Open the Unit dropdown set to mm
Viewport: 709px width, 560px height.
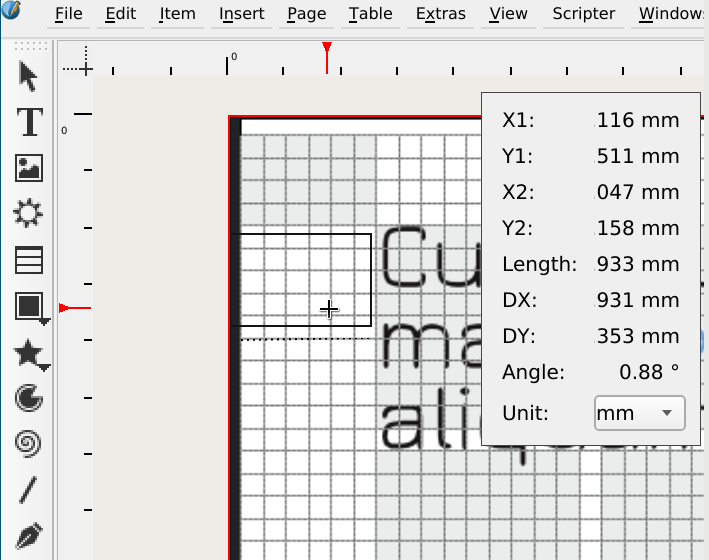tap(639, 413)
